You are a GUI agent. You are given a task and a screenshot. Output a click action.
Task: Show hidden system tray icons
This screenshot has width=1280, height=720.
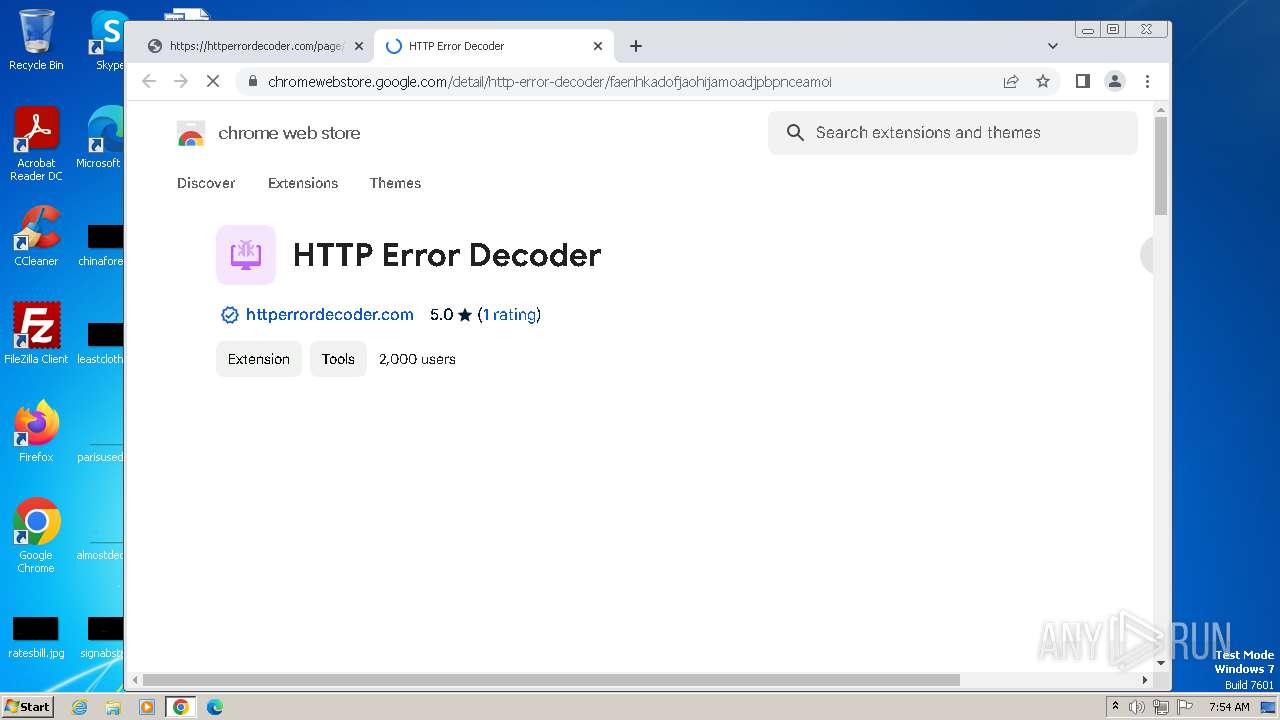pos(1116,707)
